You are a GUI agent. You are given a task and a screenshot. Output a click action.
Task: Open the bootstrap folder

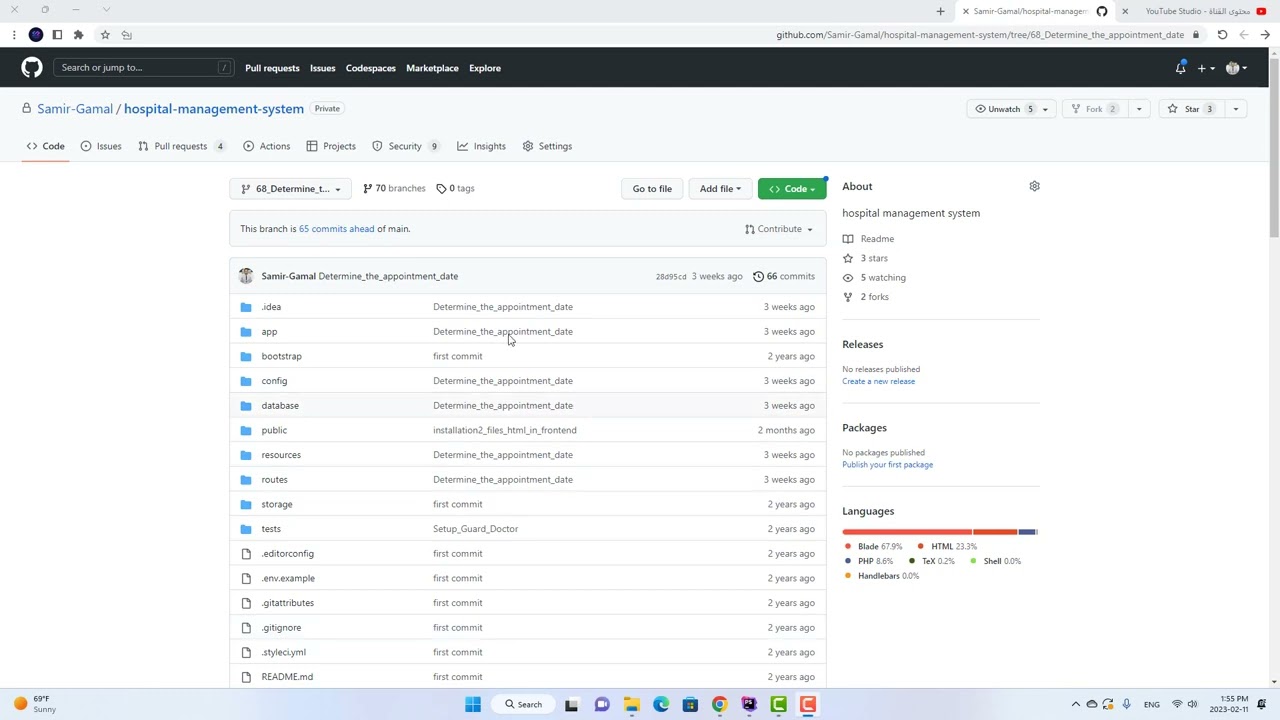(281, 356)
